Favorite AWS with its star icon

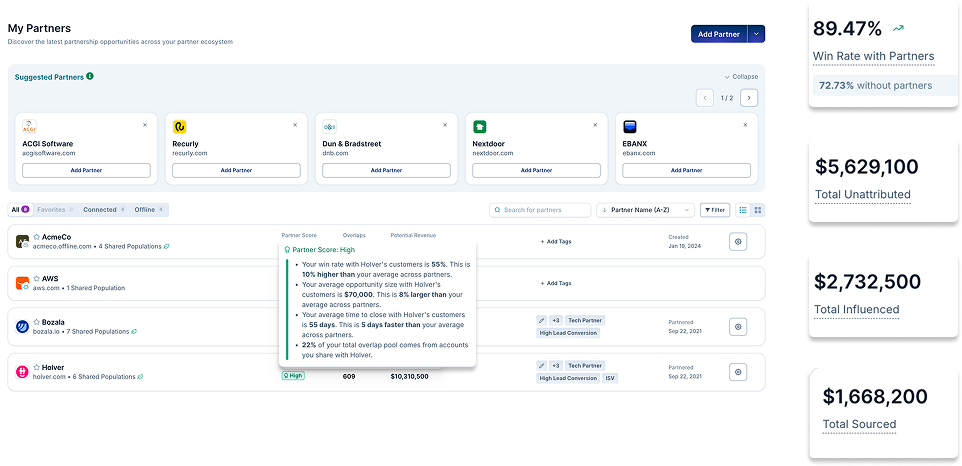pos(37,278)
